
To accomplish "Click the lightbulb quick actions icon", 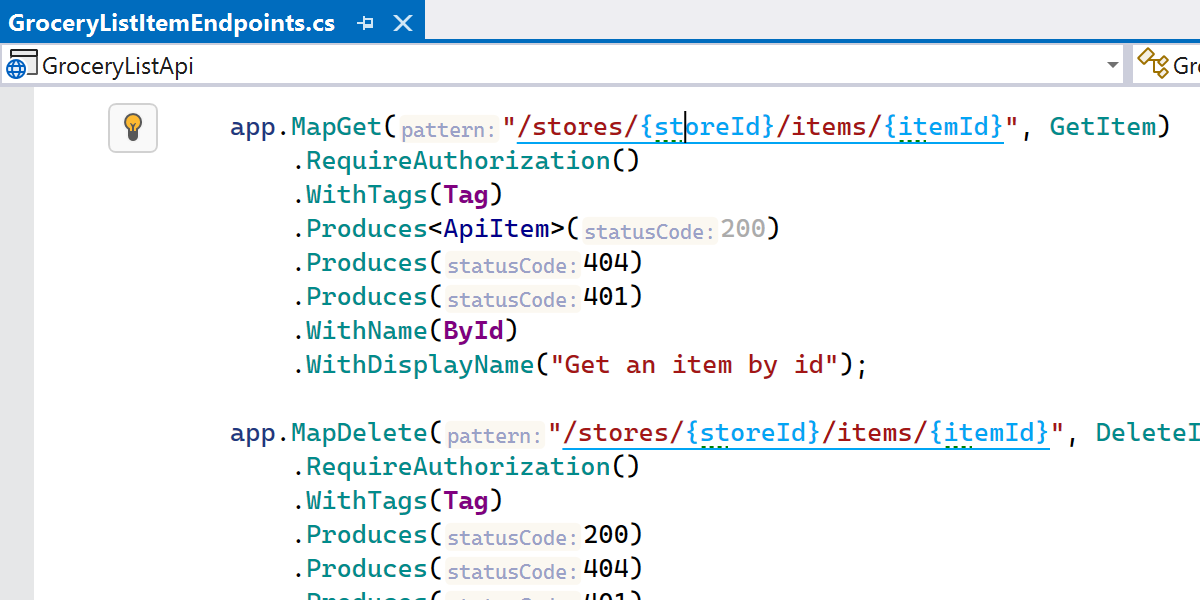I will tap(133, 128).
